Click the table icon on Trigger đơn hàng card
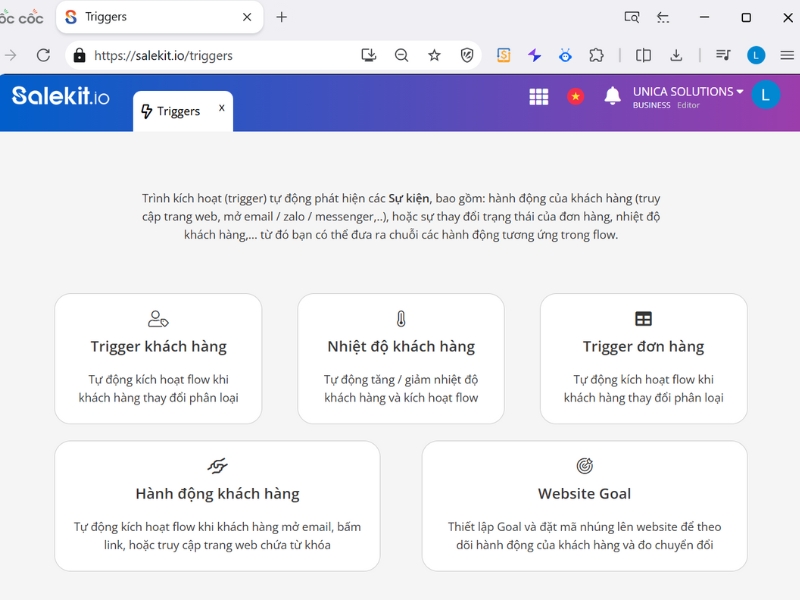The width and height of the screenshot is (800, 600). (x=644, y=317)
